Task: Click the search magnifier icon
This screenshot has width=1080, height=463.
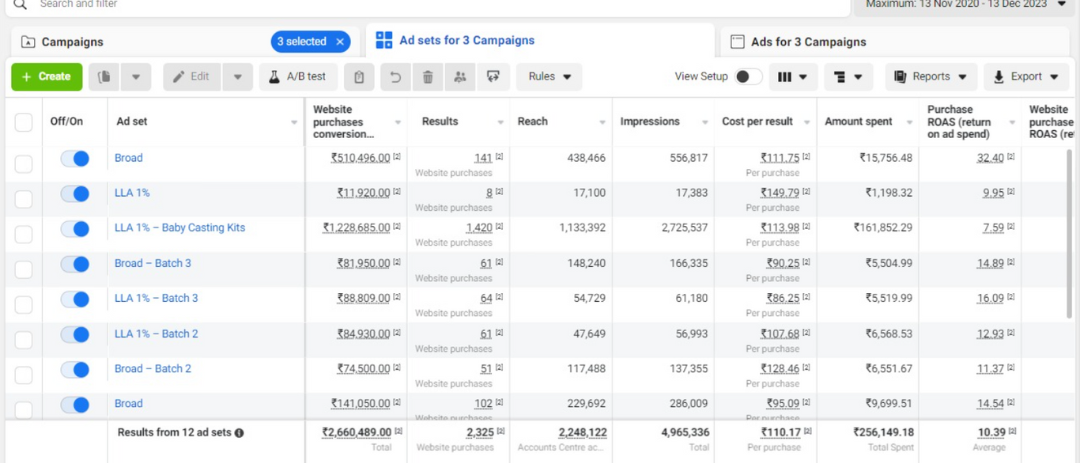Action: [21, 4]
